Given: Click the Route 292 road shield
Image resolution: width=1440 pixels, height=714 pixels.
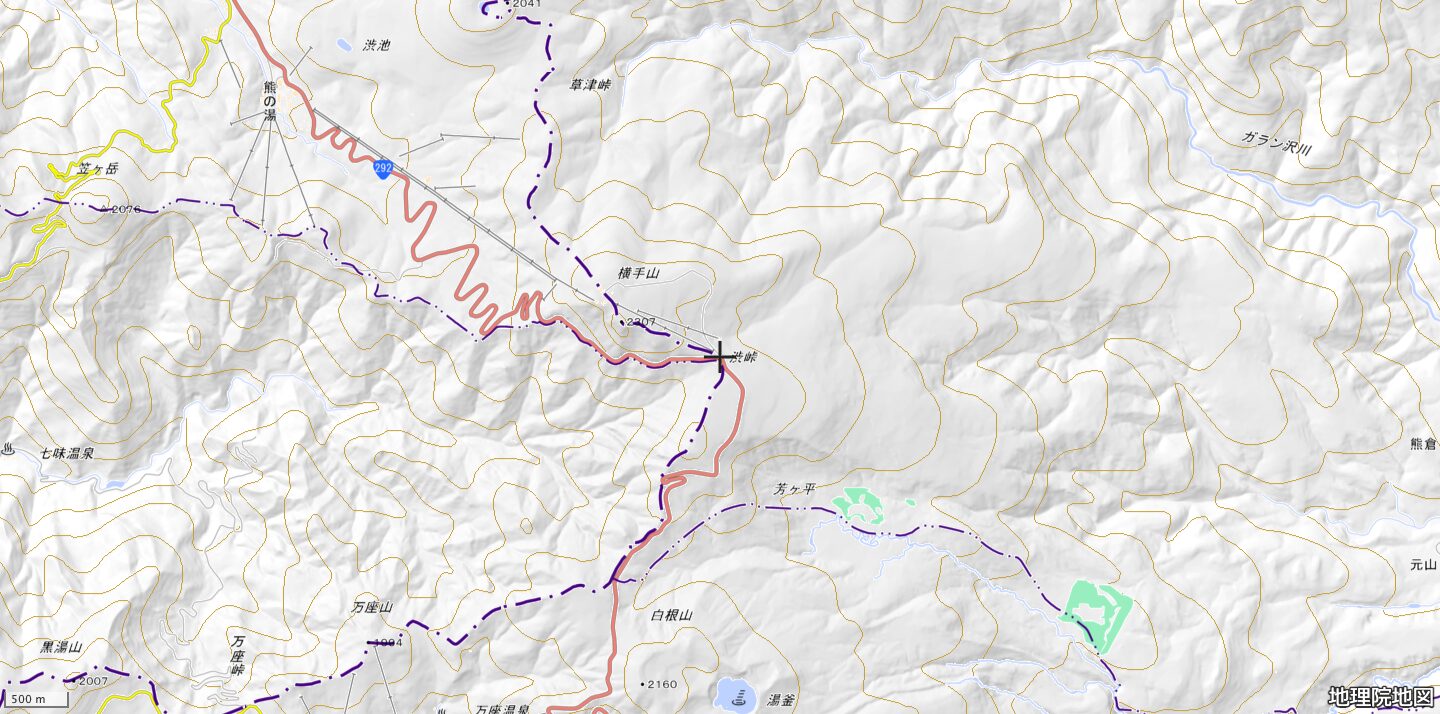Looking at the screenshot, I should pos(382,168).
